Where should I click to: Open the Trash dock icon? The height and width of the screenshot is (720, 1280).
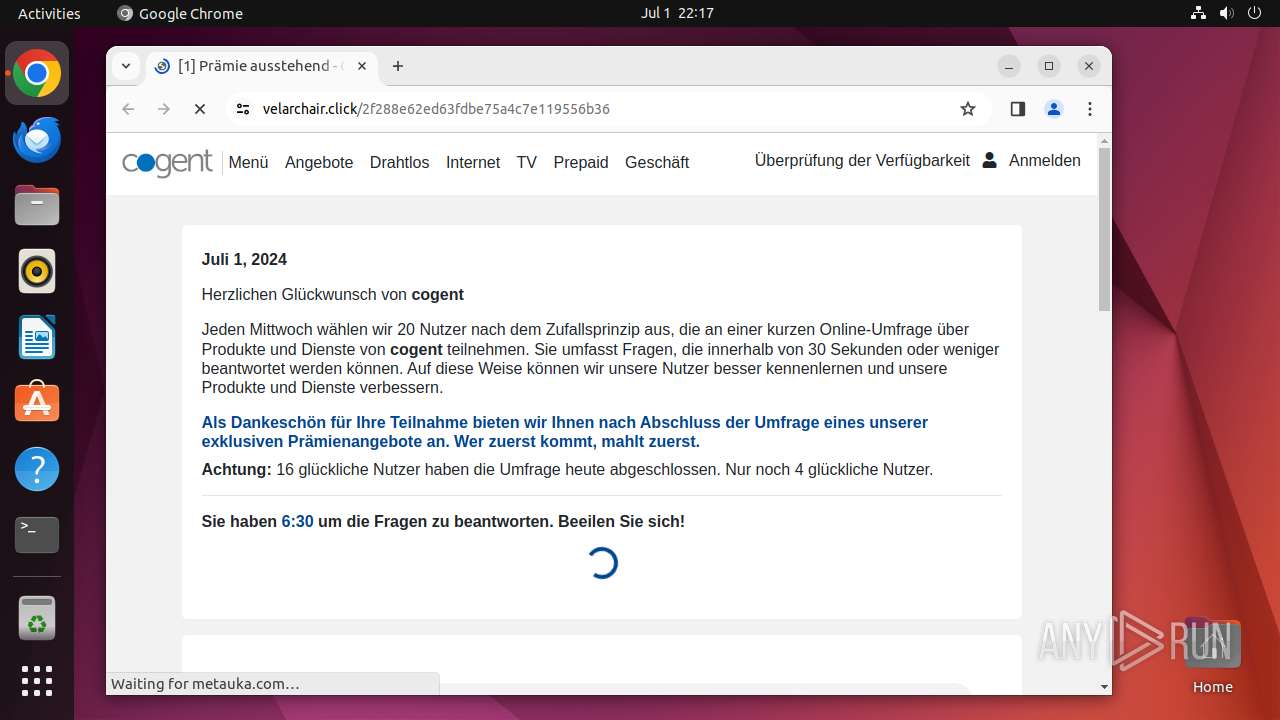37,618
